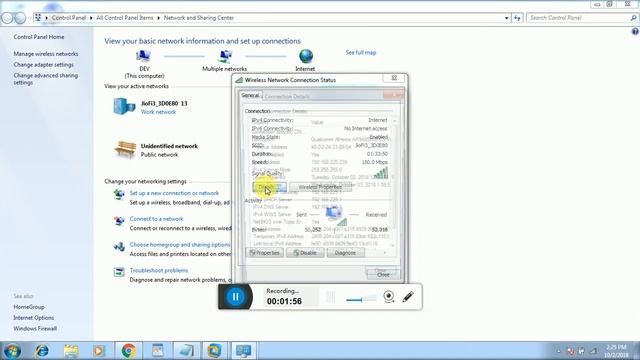Click the Troubleshoot problems icon
Image resolution: width=640 pixels, height=360 pixels.
[119, 272]
